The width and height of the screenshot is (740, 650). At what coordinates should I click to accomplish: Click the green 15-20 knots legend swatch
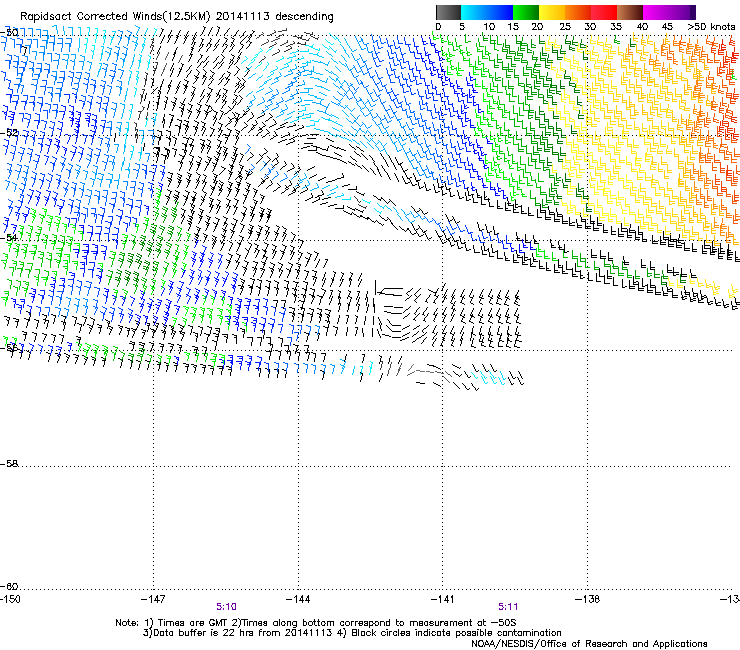tap(526, 12)
